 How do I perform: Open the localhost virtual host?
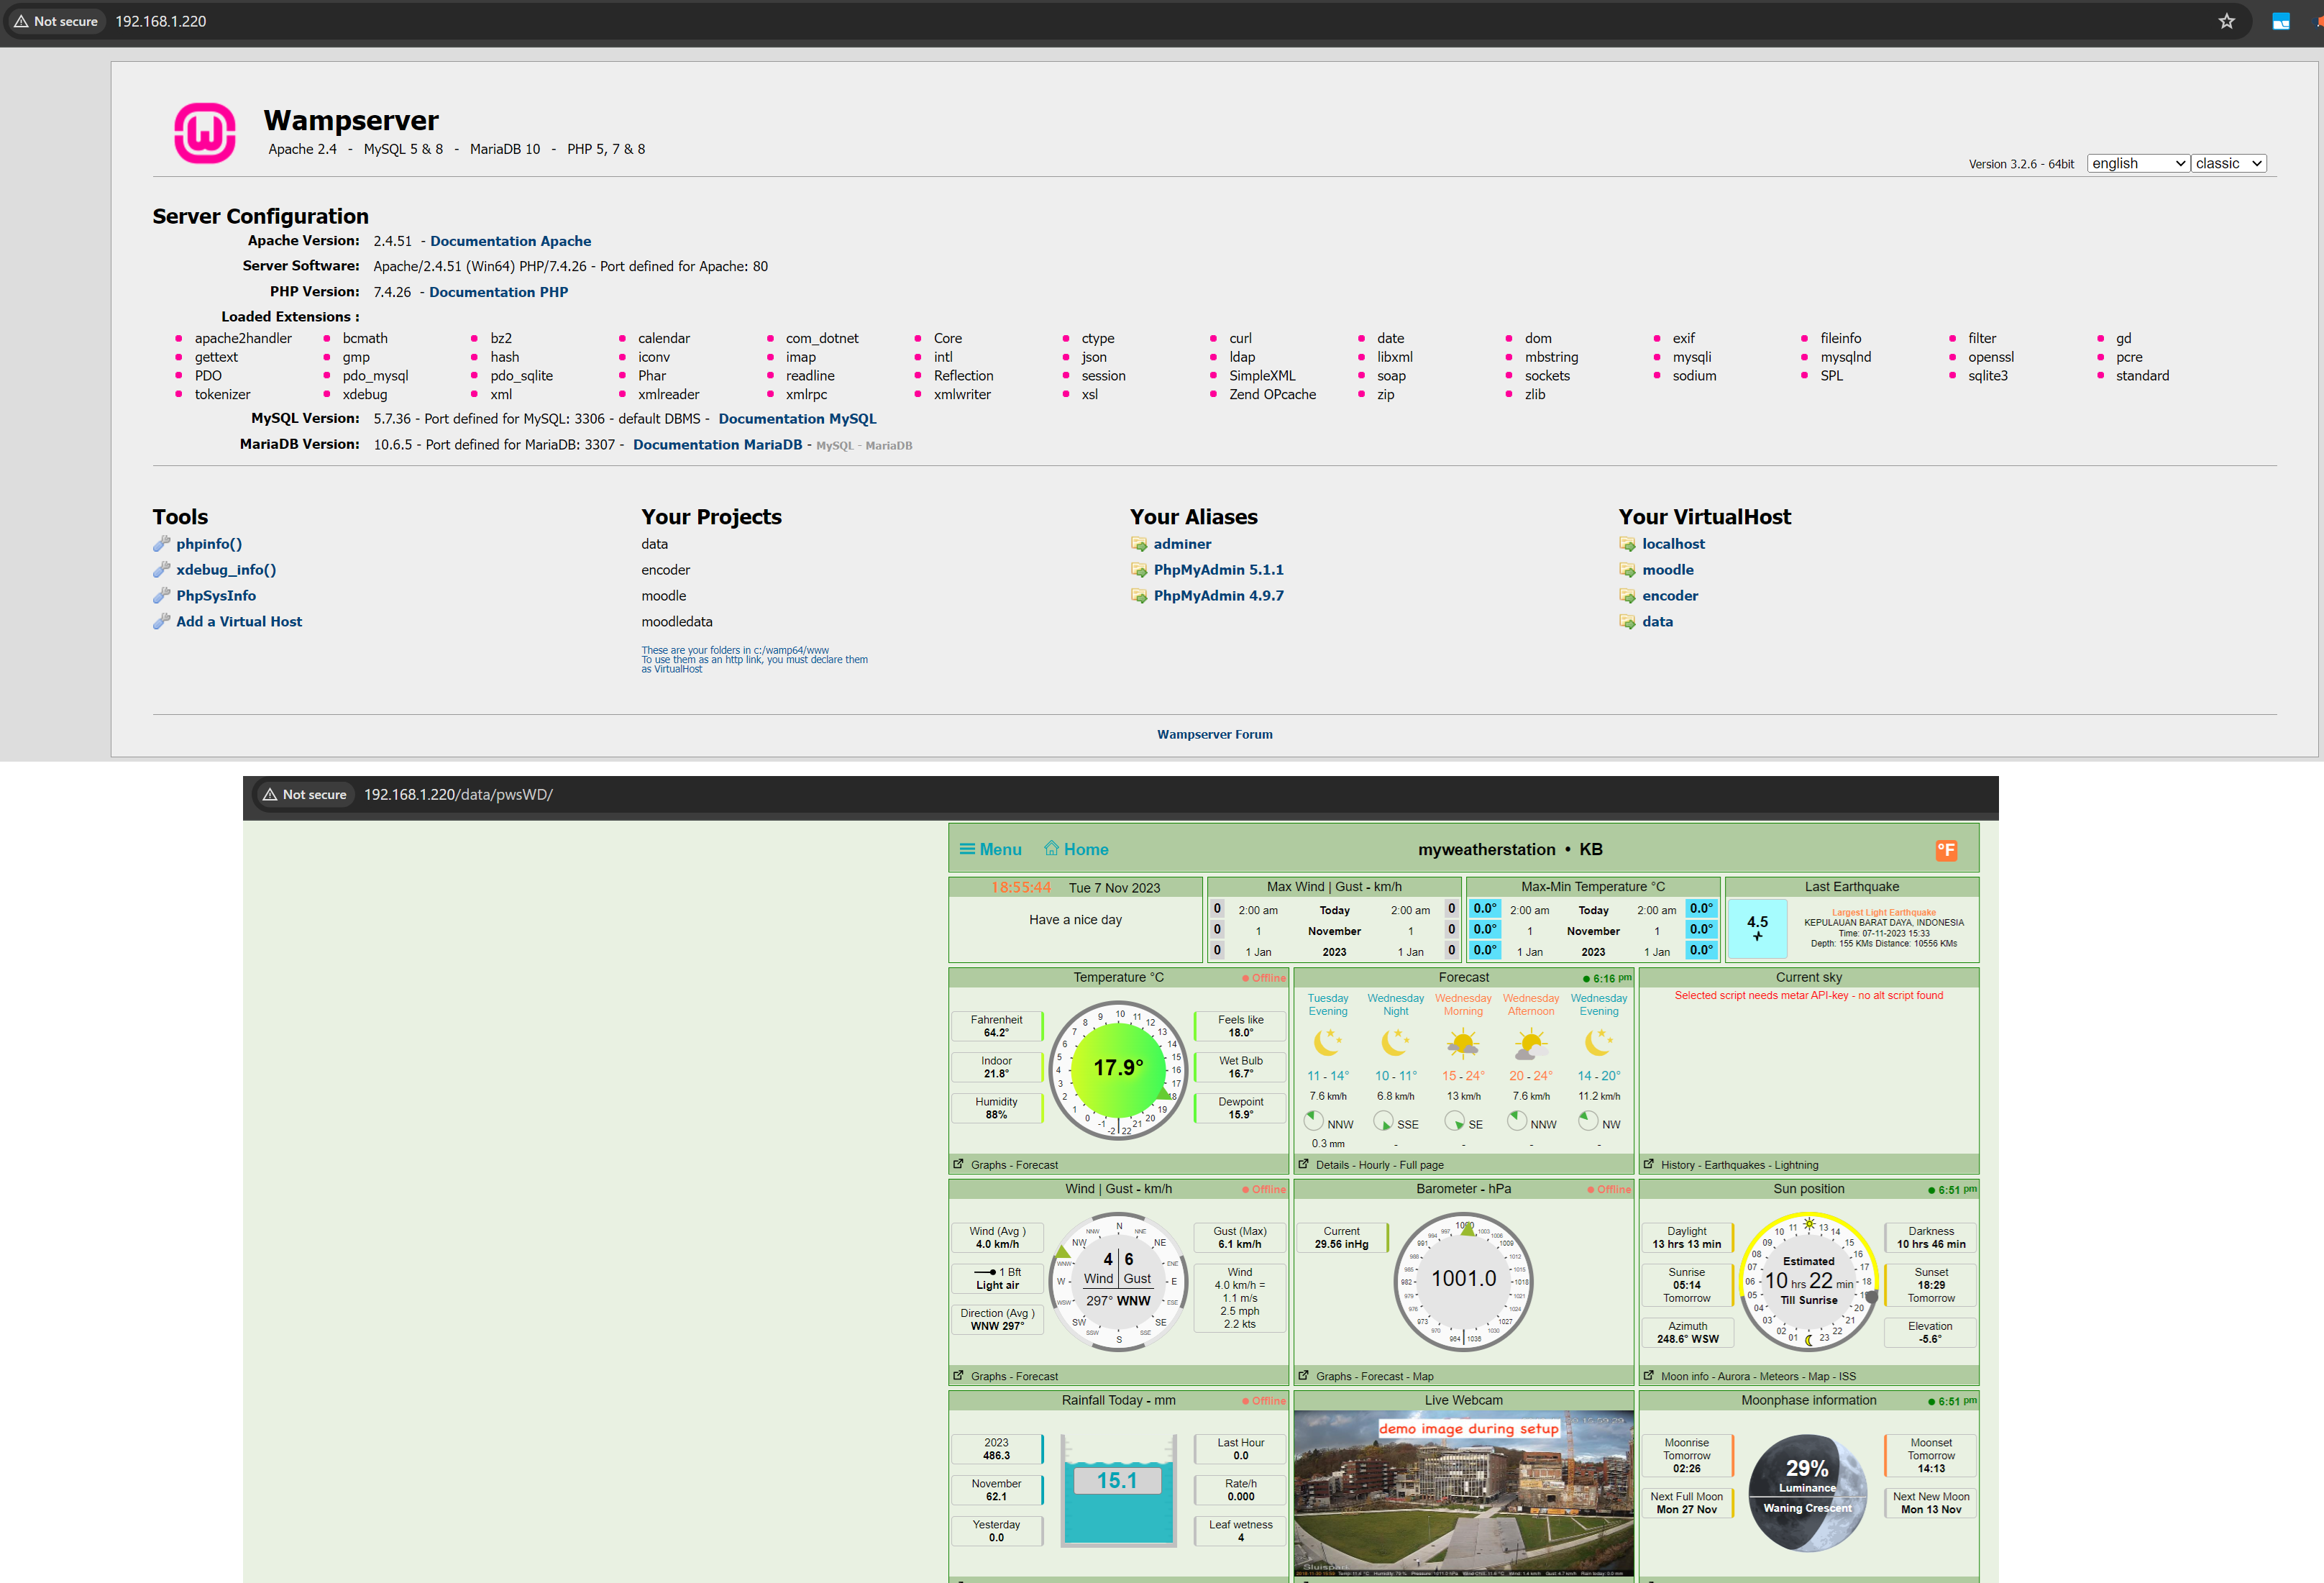click(x=1673, y=544)
